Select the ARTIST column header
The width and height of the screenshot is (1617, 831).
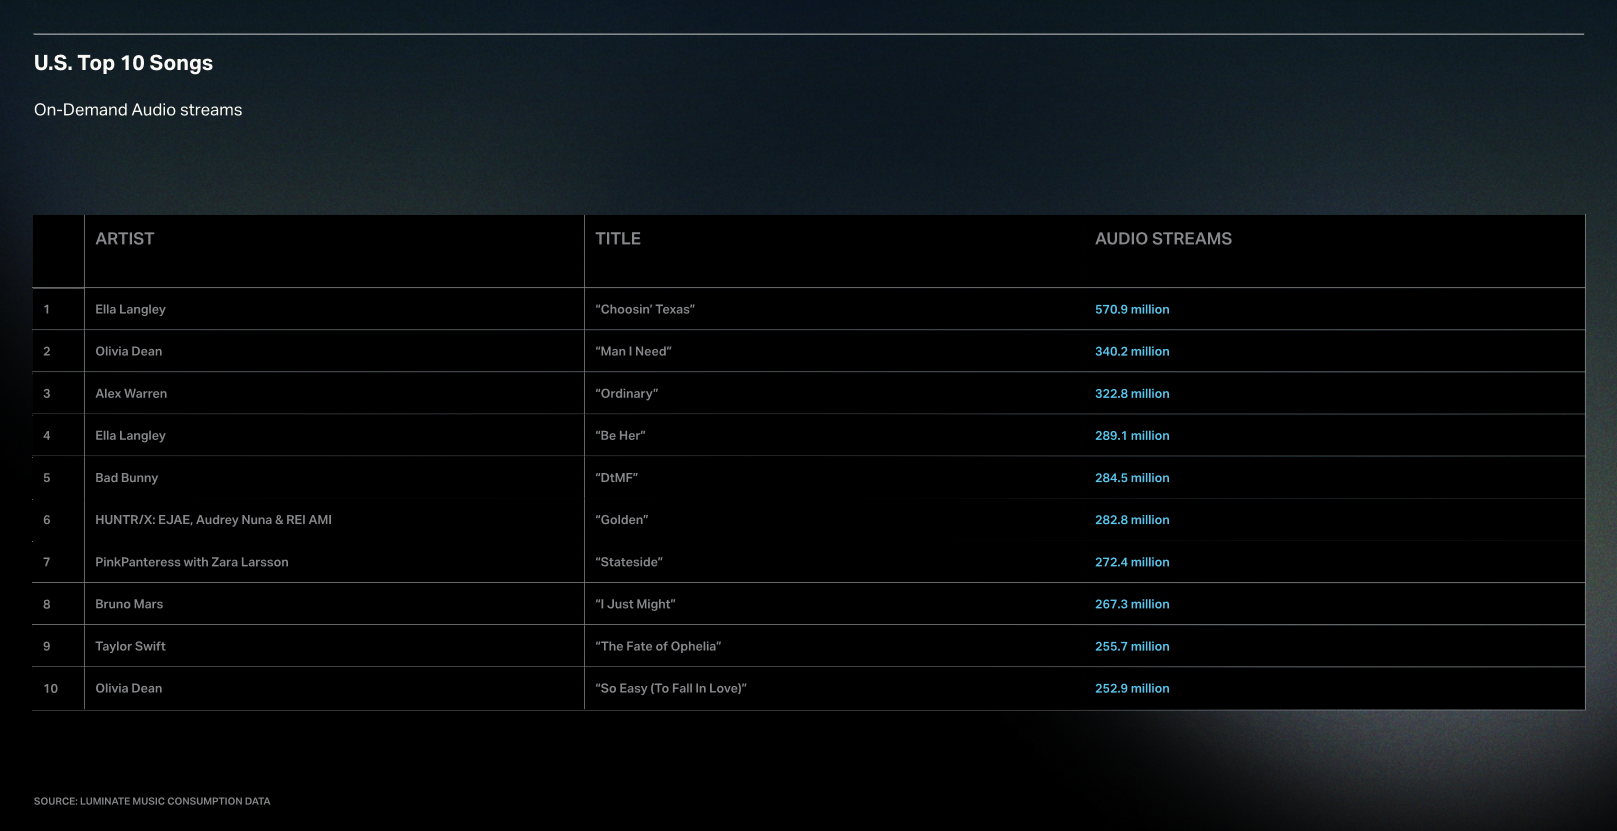coord(125,239)
